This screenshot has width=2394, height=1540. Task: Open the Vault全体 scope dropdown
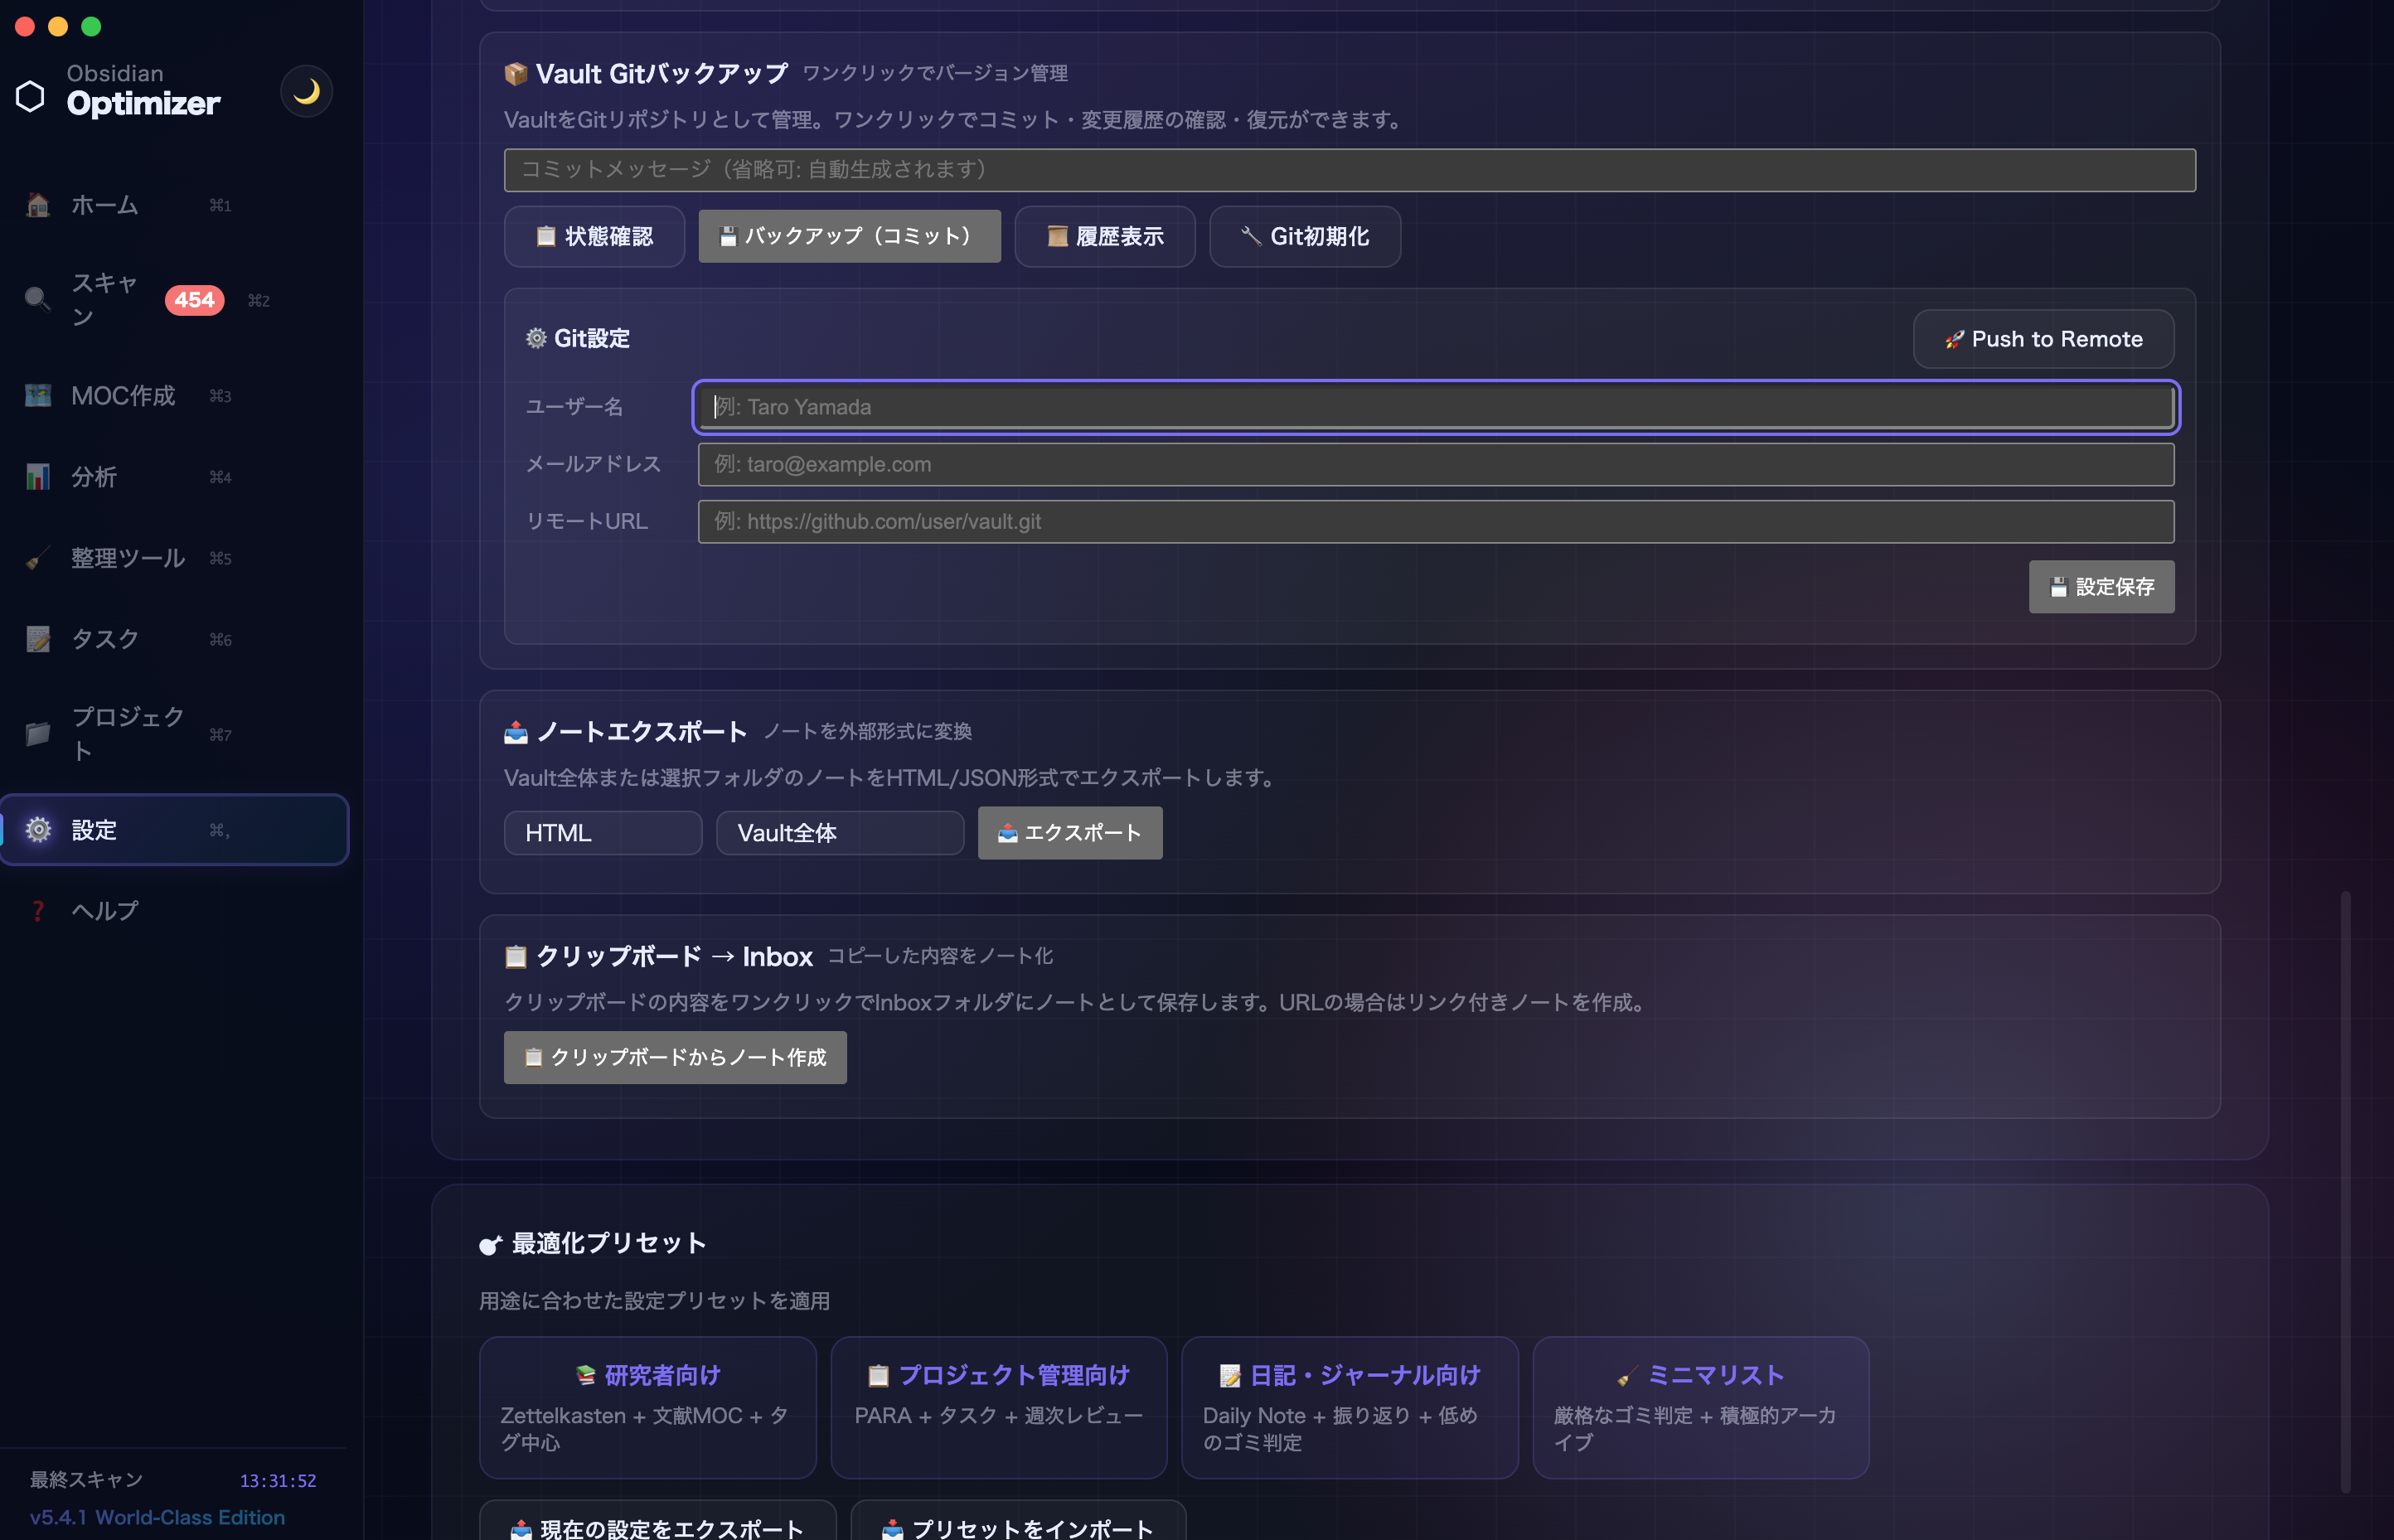coord(840,833)
